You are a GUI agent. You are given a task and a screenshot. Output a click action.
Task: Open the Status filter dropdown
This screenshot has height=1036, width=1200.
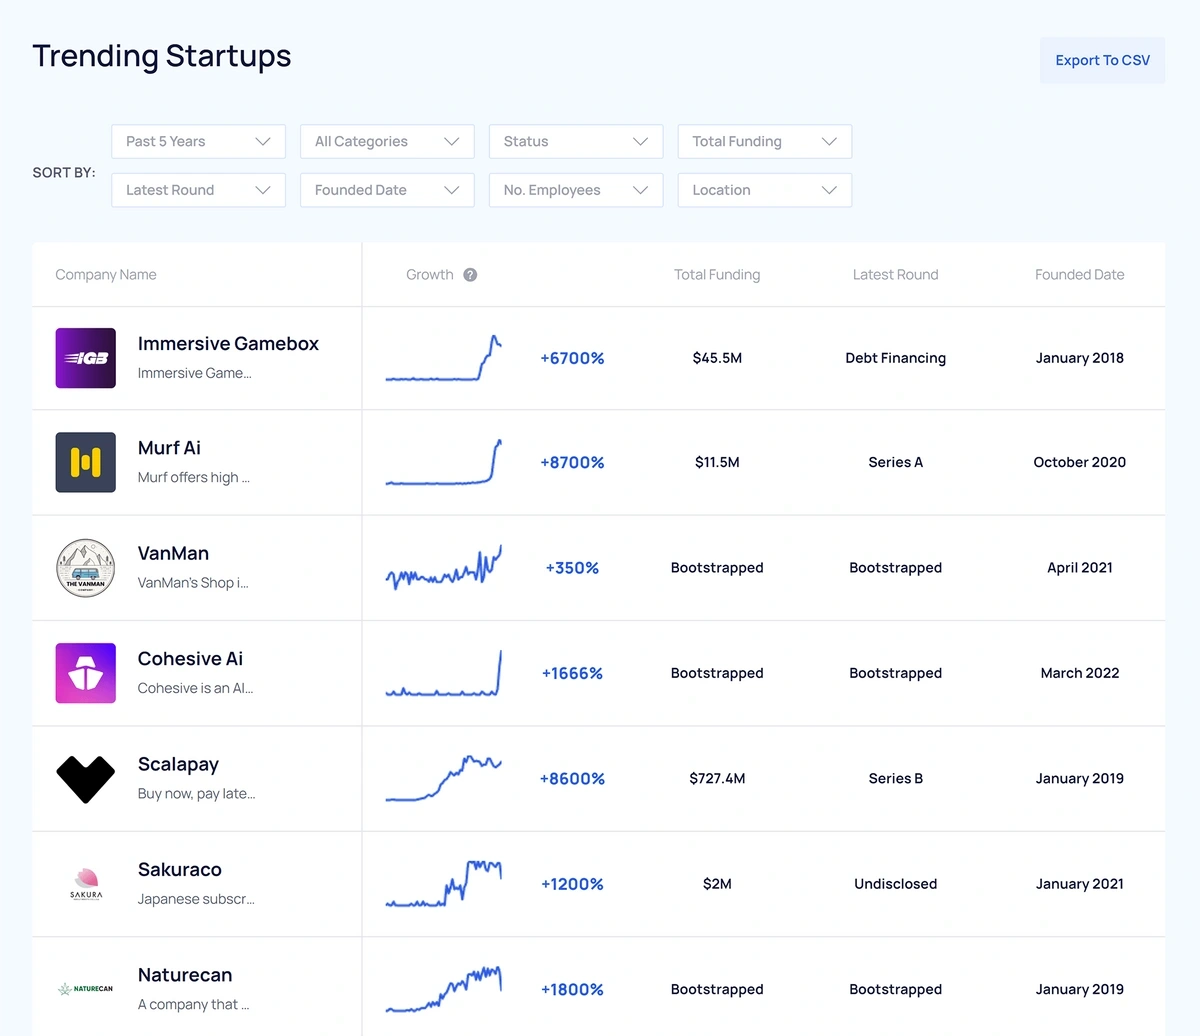[576, 141]
